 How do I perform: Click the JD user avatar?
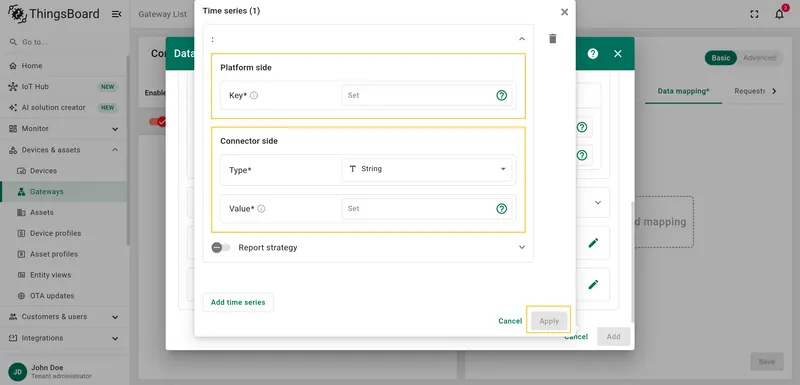[17, 372]
